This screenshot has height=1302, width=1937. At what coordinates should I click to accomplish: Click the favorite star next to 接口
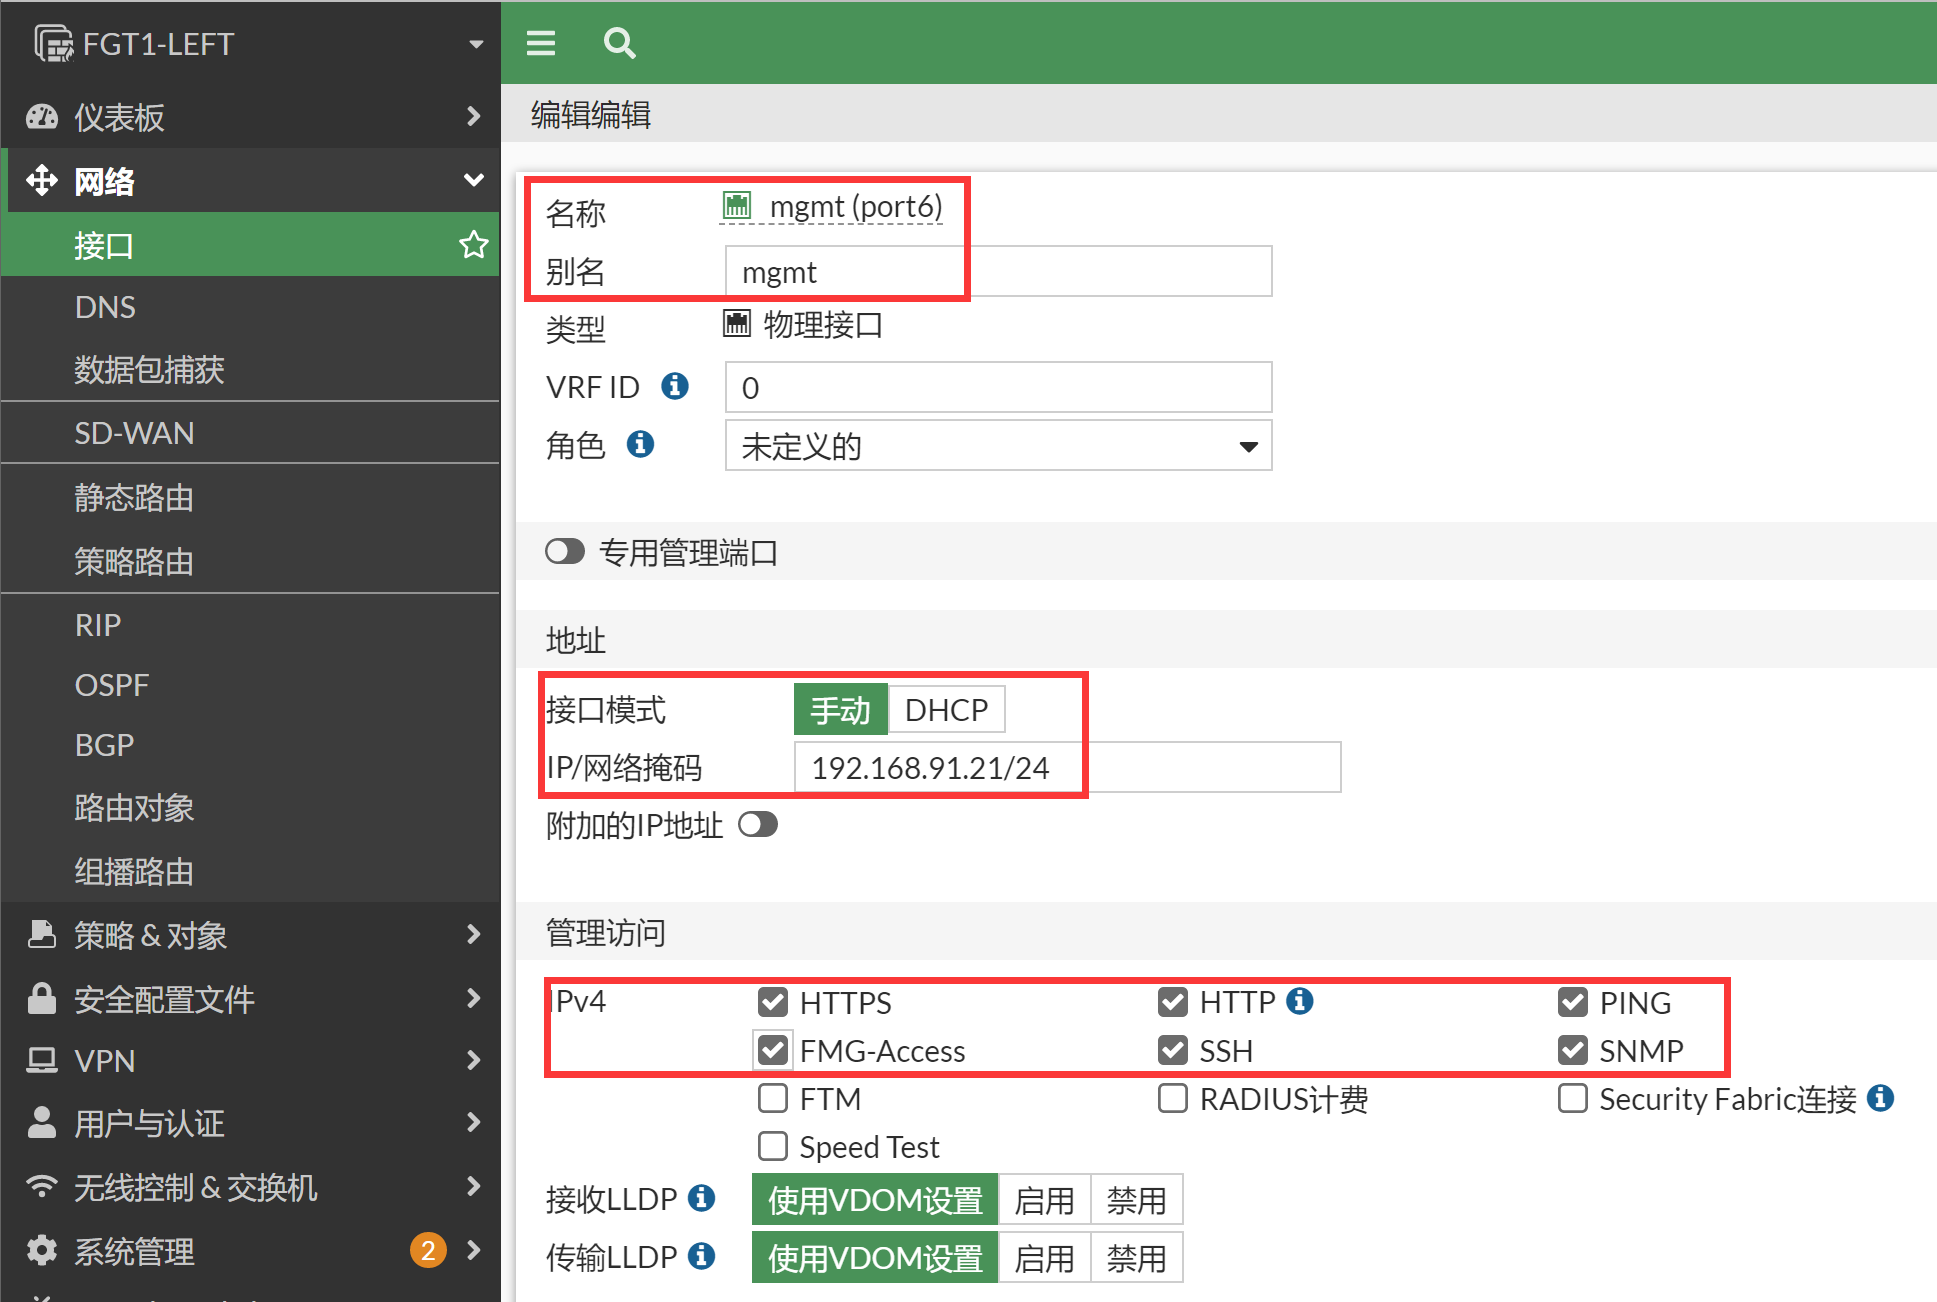tap(473, 245)
